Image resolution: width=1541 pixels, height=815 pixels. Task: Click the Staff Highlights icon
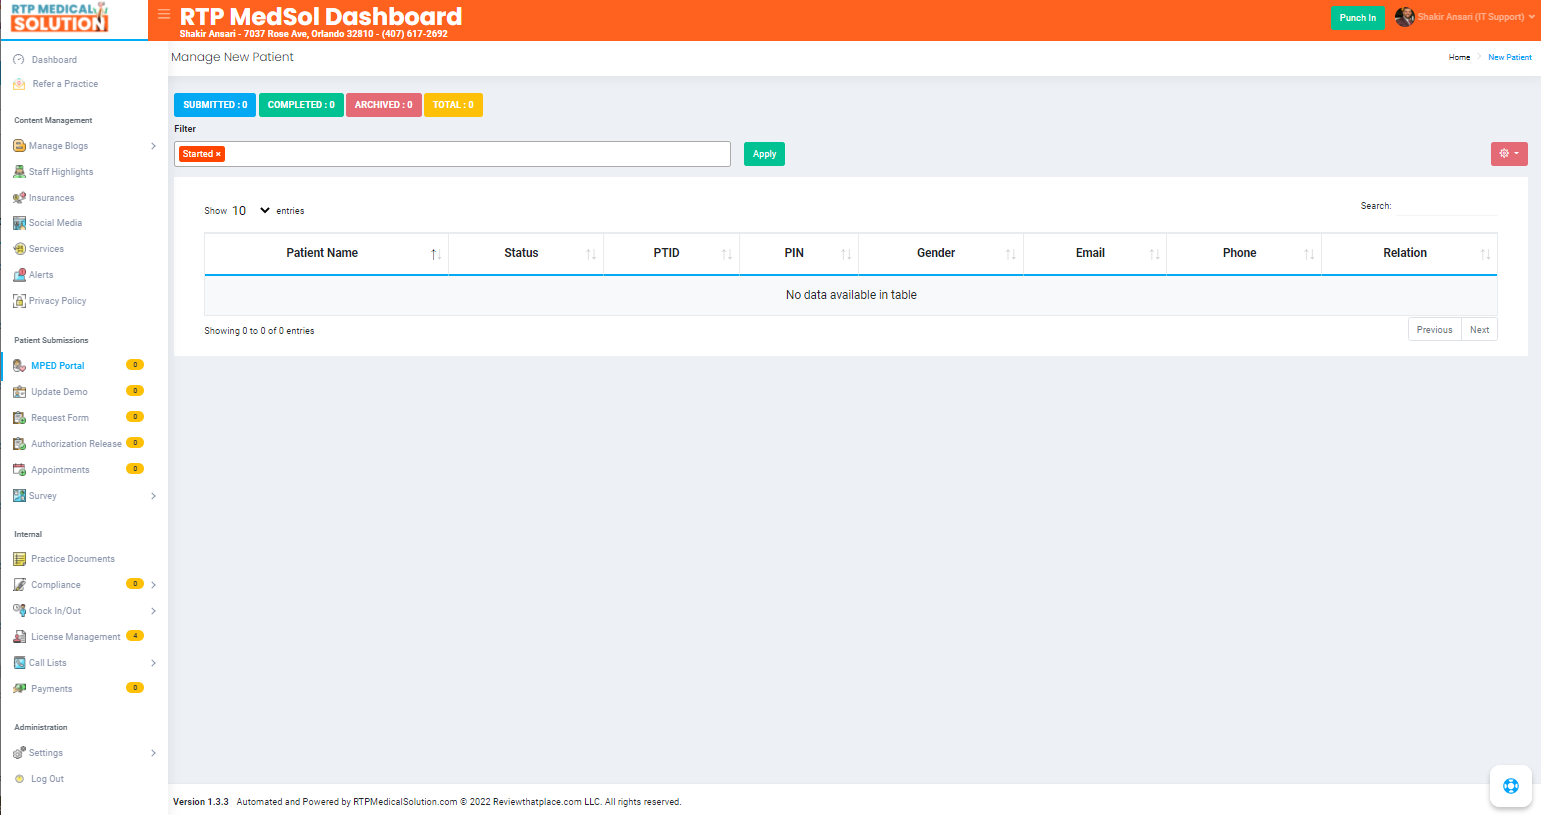tap(19, 172)
